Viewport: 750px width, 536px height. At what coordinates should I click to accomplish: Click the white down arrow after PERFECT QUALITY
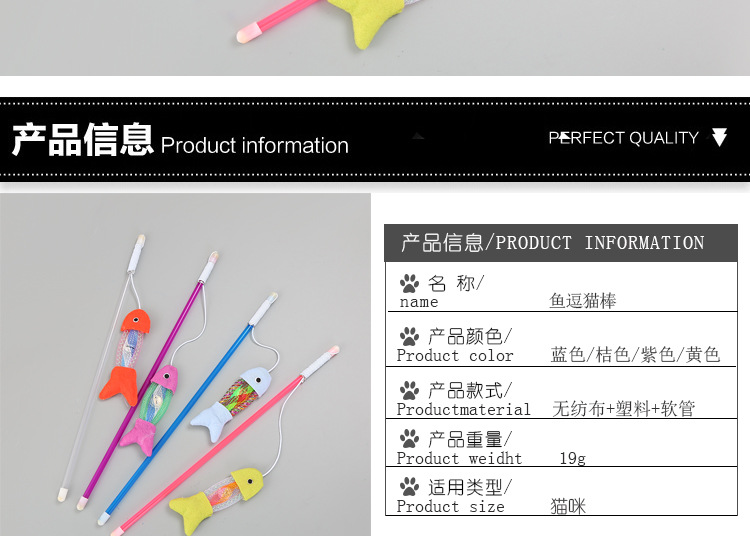(719, 137)
